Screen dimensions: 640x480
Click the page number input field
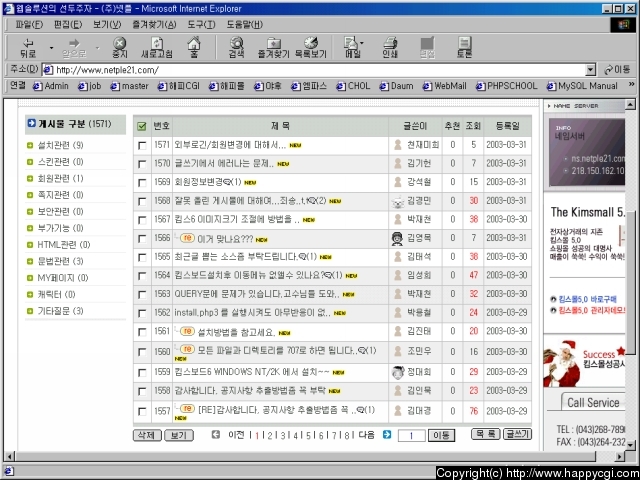pyautogui.click(x=411, y=436)
